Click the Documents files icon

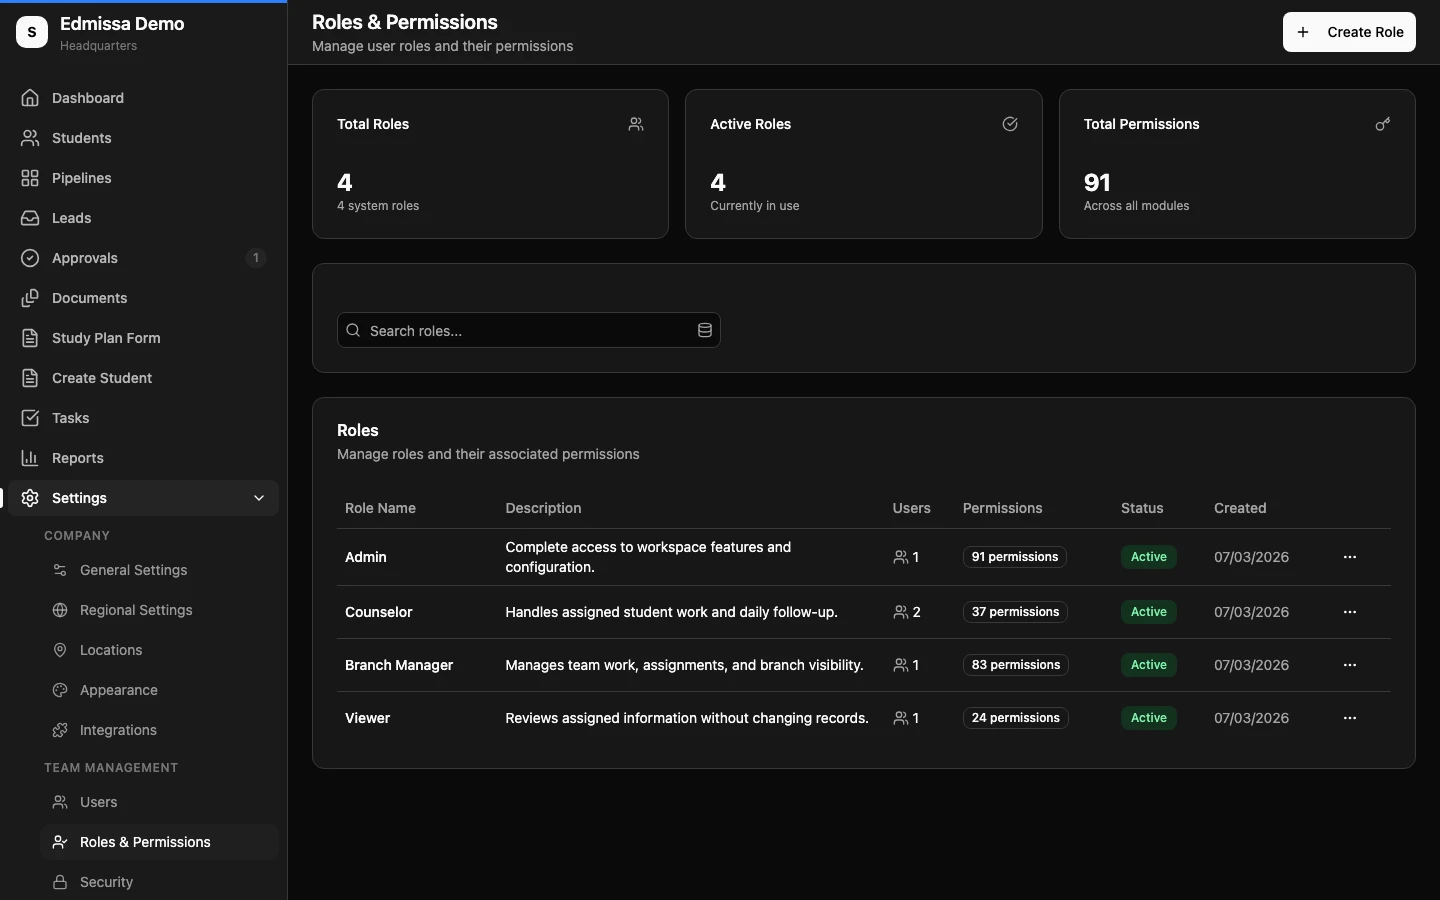tap(30, 298)
